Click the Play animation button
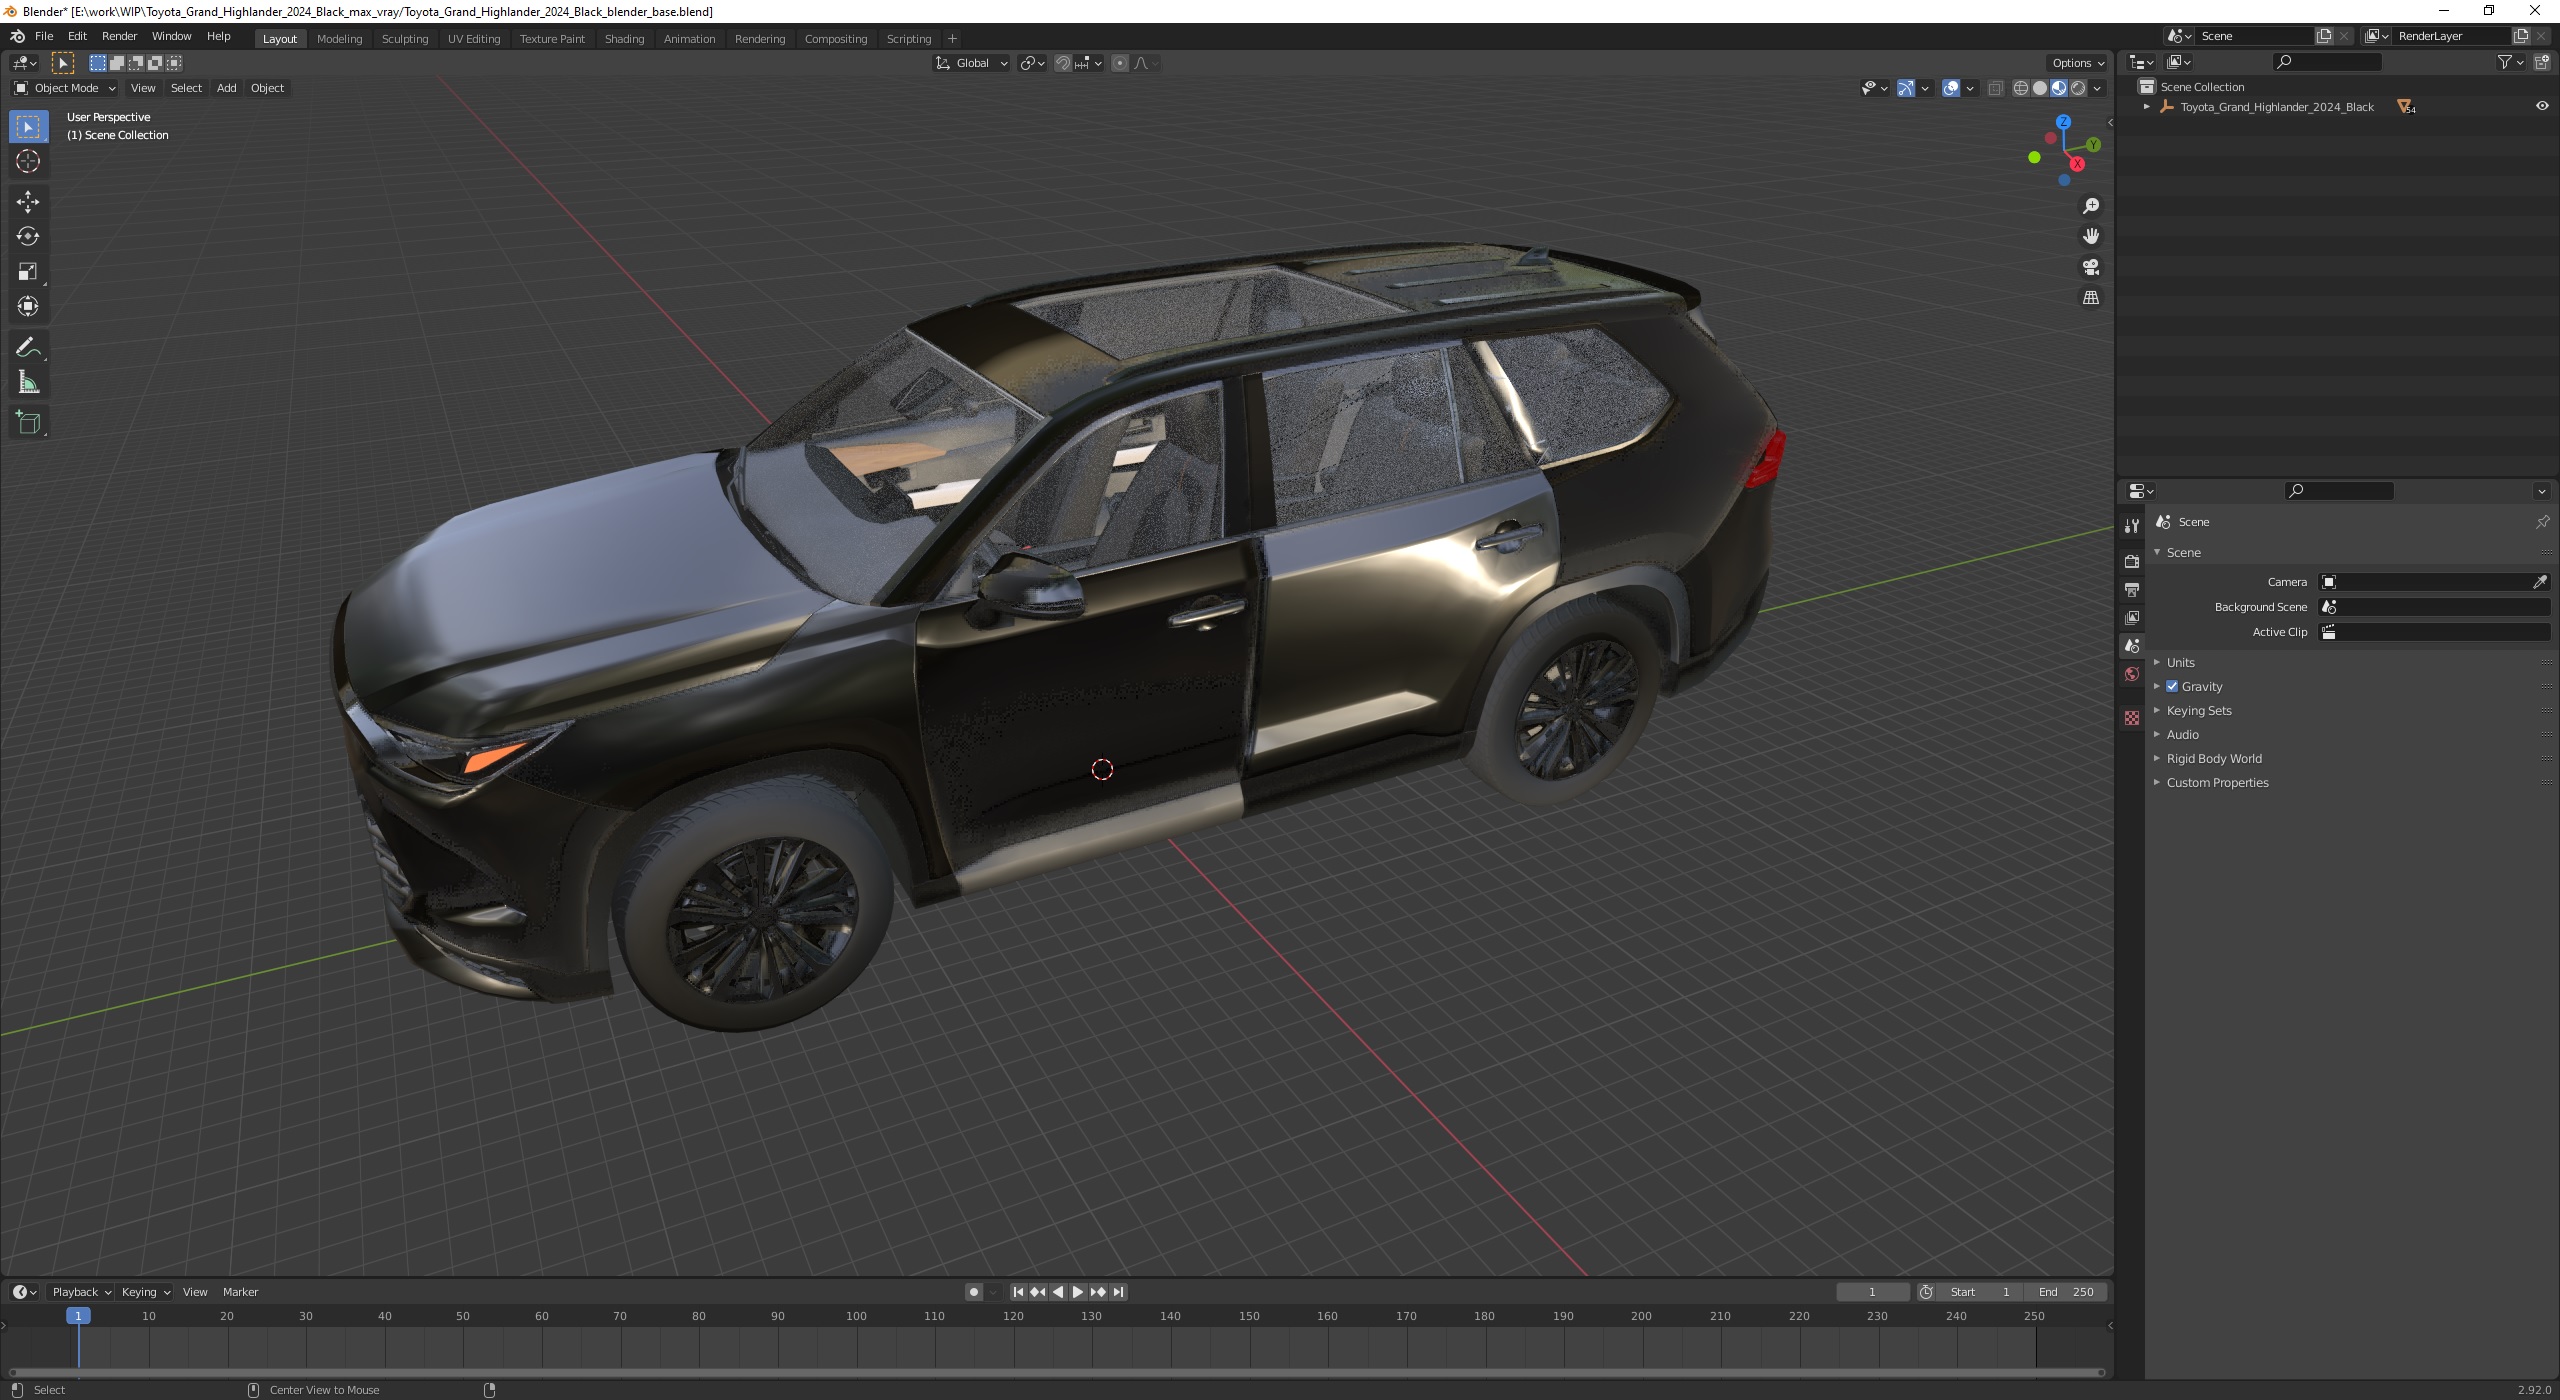 (x=1078, y=1292)
